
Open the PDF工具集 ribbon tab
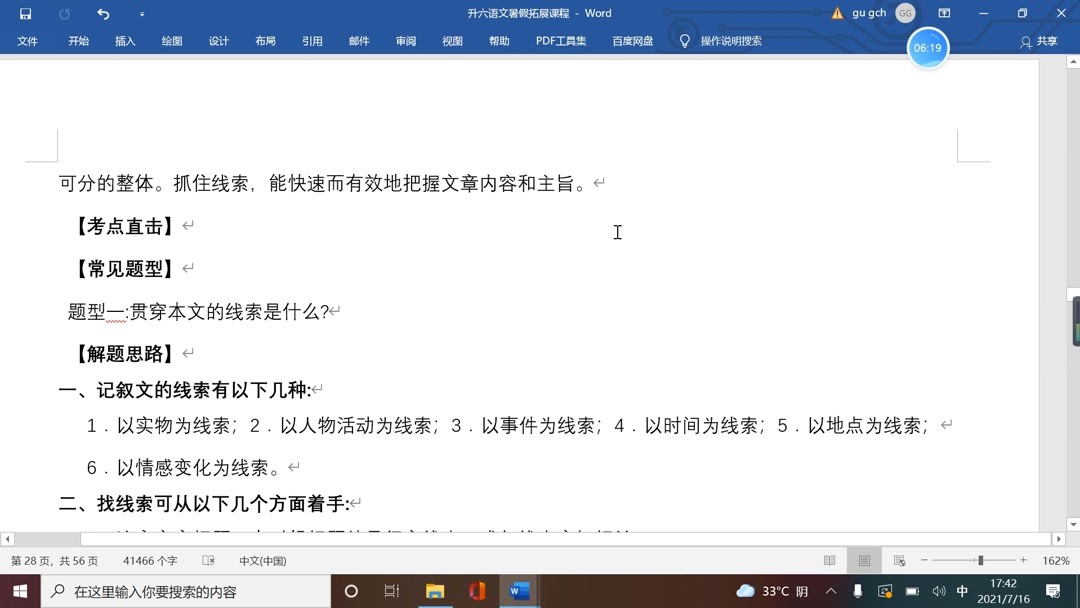561,41
